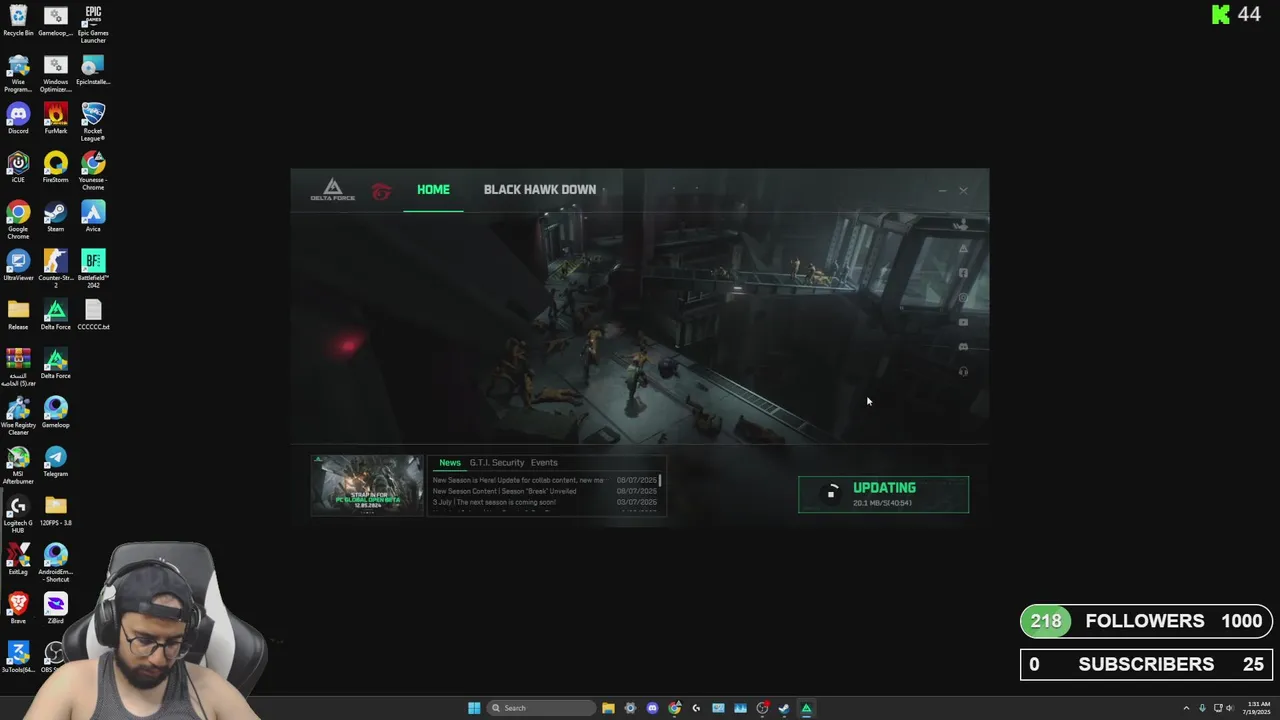Select the CCCCCC.txt file on desktop
Viewport: 1280px width, 720px height.
tap(93, 315)
